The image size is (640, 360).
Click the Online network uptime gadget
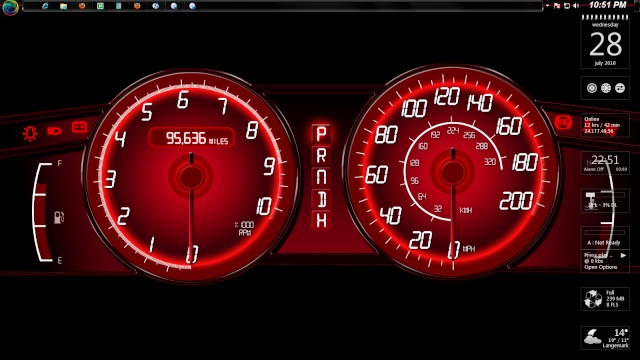pyautogui.click(x=605, y=125)
